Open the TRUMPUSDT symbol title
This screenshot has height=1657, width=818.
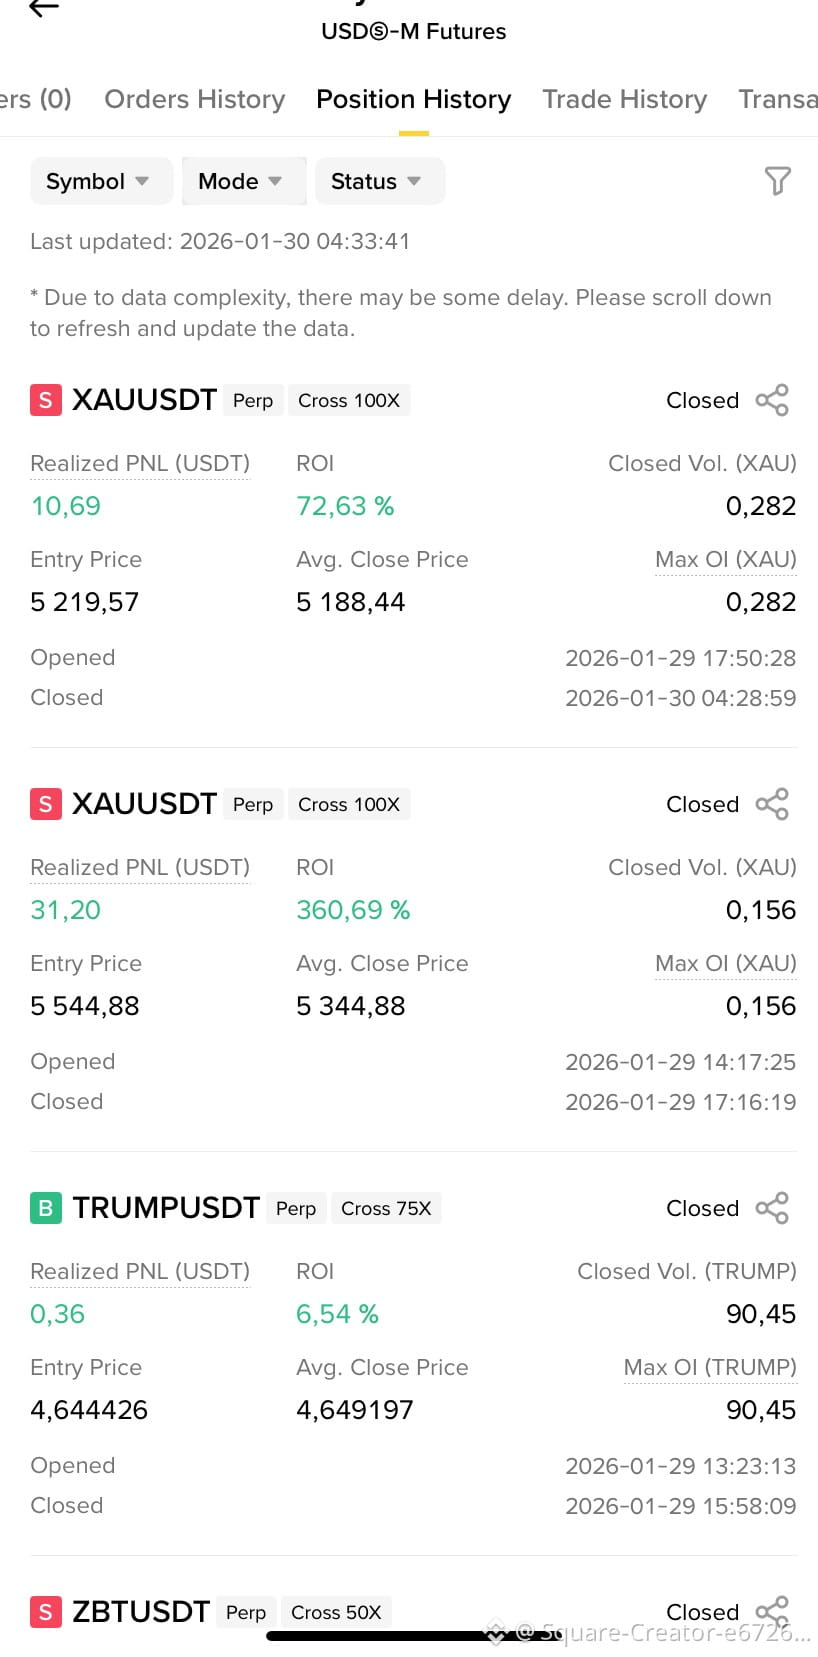pos(166,1208)
